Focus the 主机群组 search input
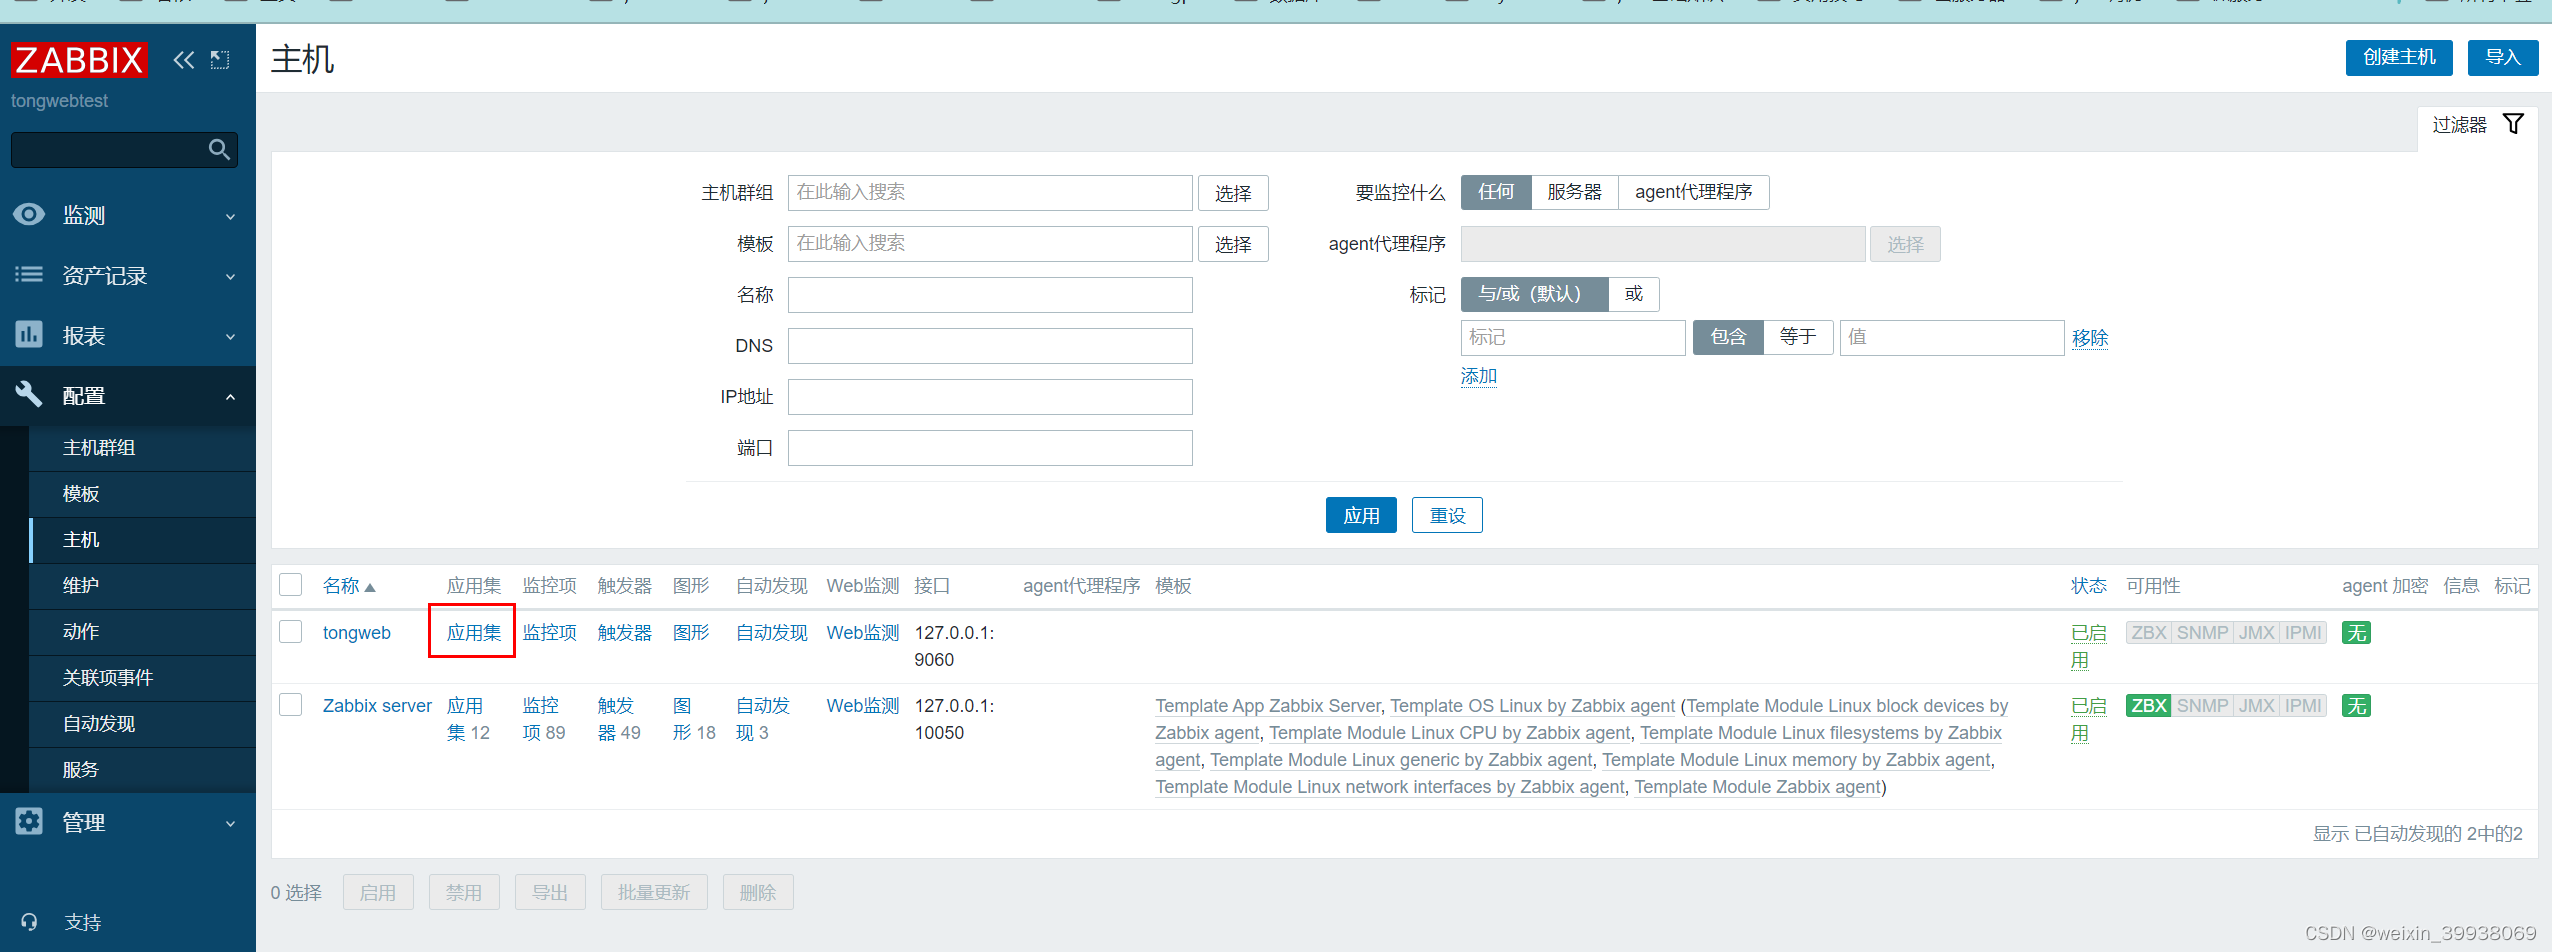 (x=990, y=193)
